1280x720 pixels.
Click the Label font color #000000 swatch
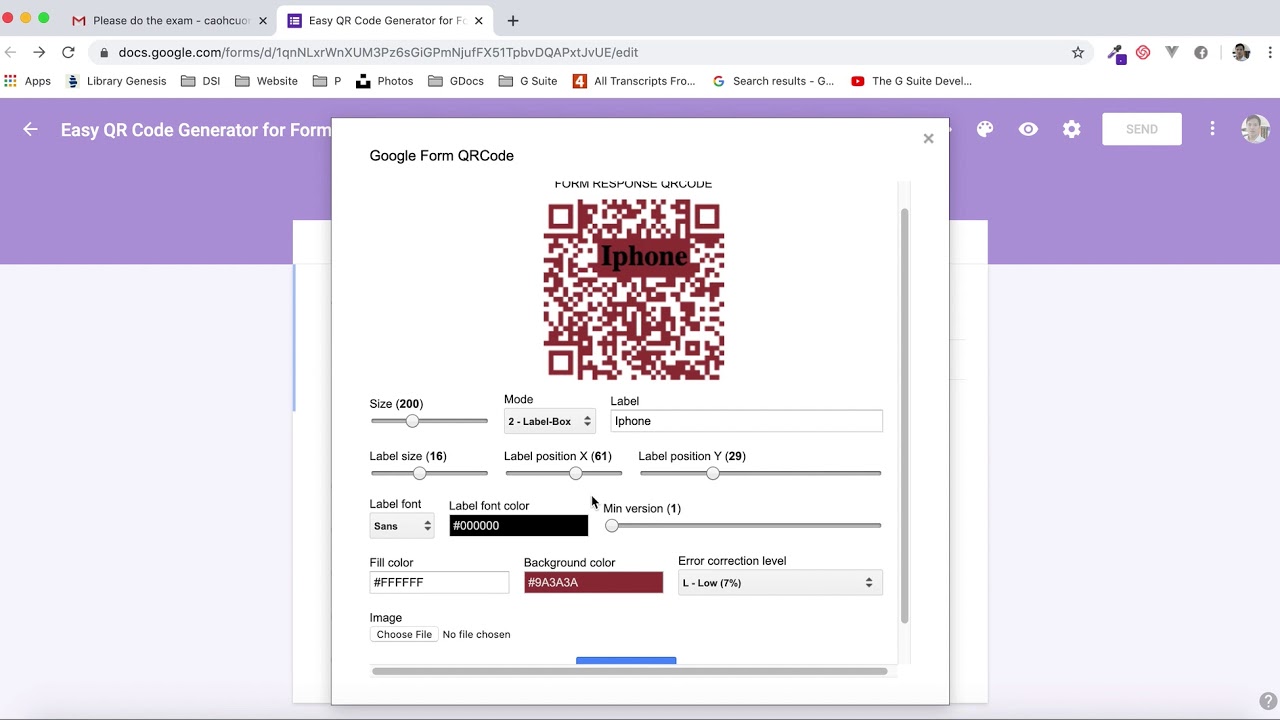tap(518, 525)
